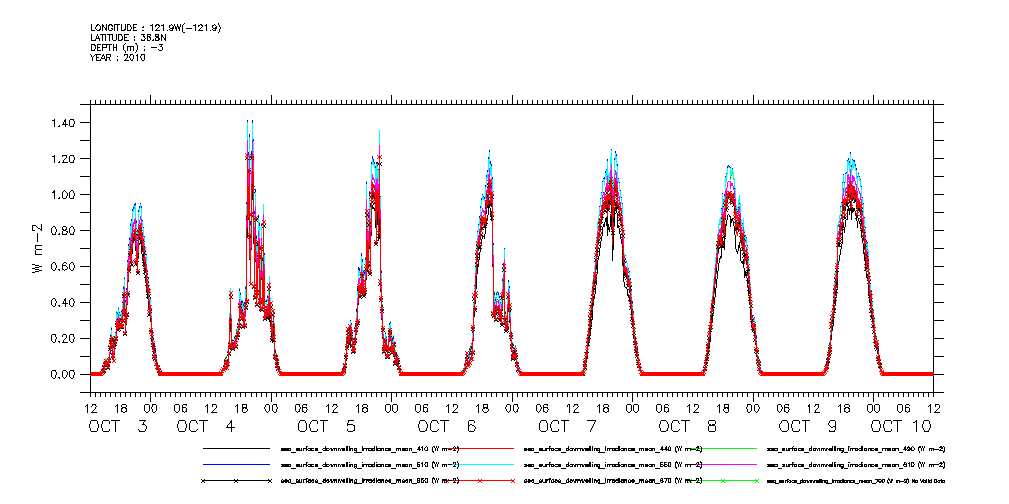The width and height of the screenshot is (1009, 504).
Task: Click the OCT 4 date label
Action: [208, 426]
